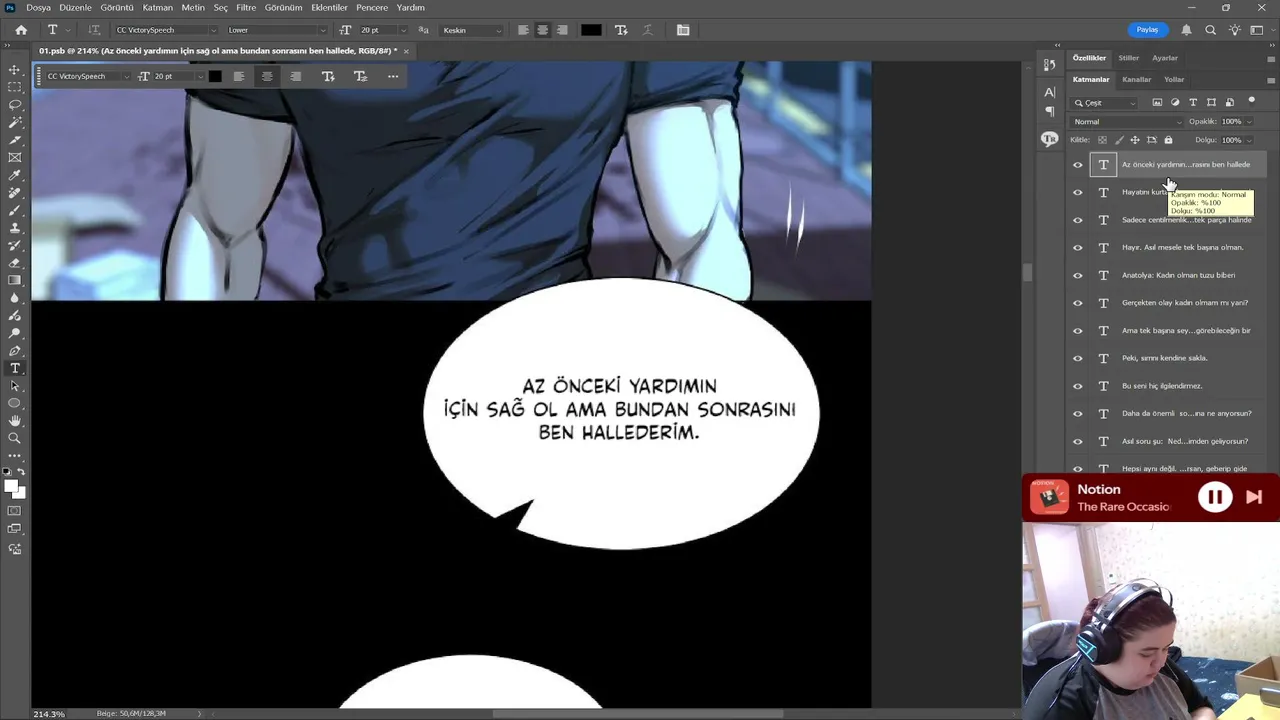Hide the 'Anatolya: Kadın olman' layer
This screenshot has height=720, width=1280.
point(1078,275)
